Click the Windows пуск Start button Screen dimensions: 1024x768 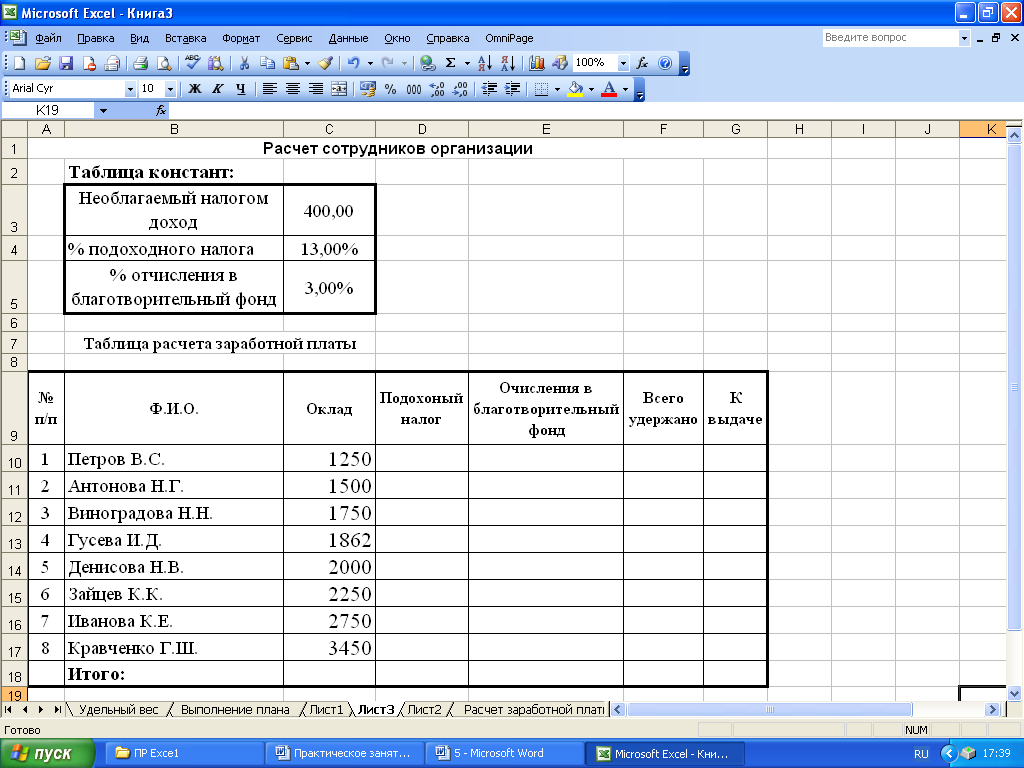pos(47,754)
